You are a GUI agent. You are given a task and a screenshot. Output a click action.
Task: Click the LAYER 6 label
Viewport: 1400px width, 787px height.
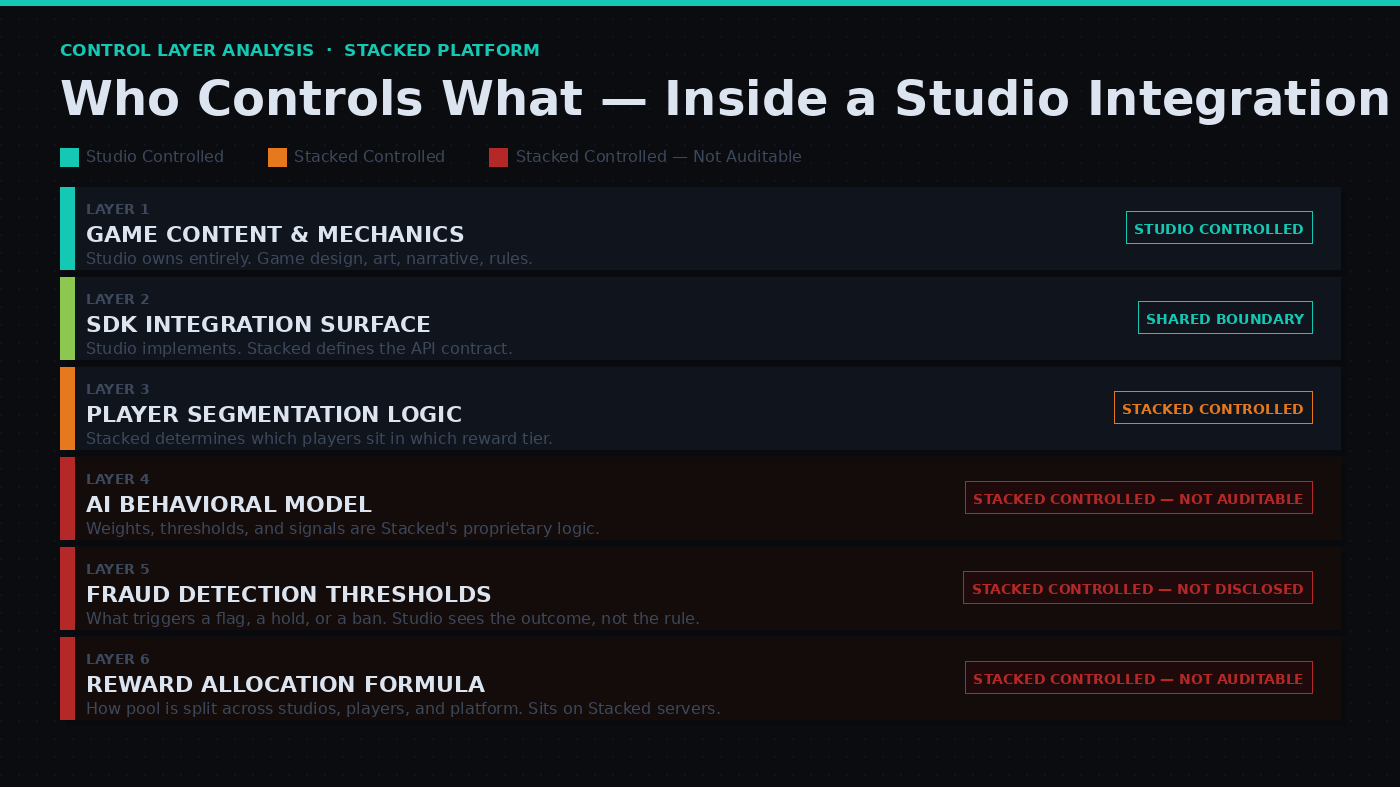pyautogui.click(x=118, y=659)
